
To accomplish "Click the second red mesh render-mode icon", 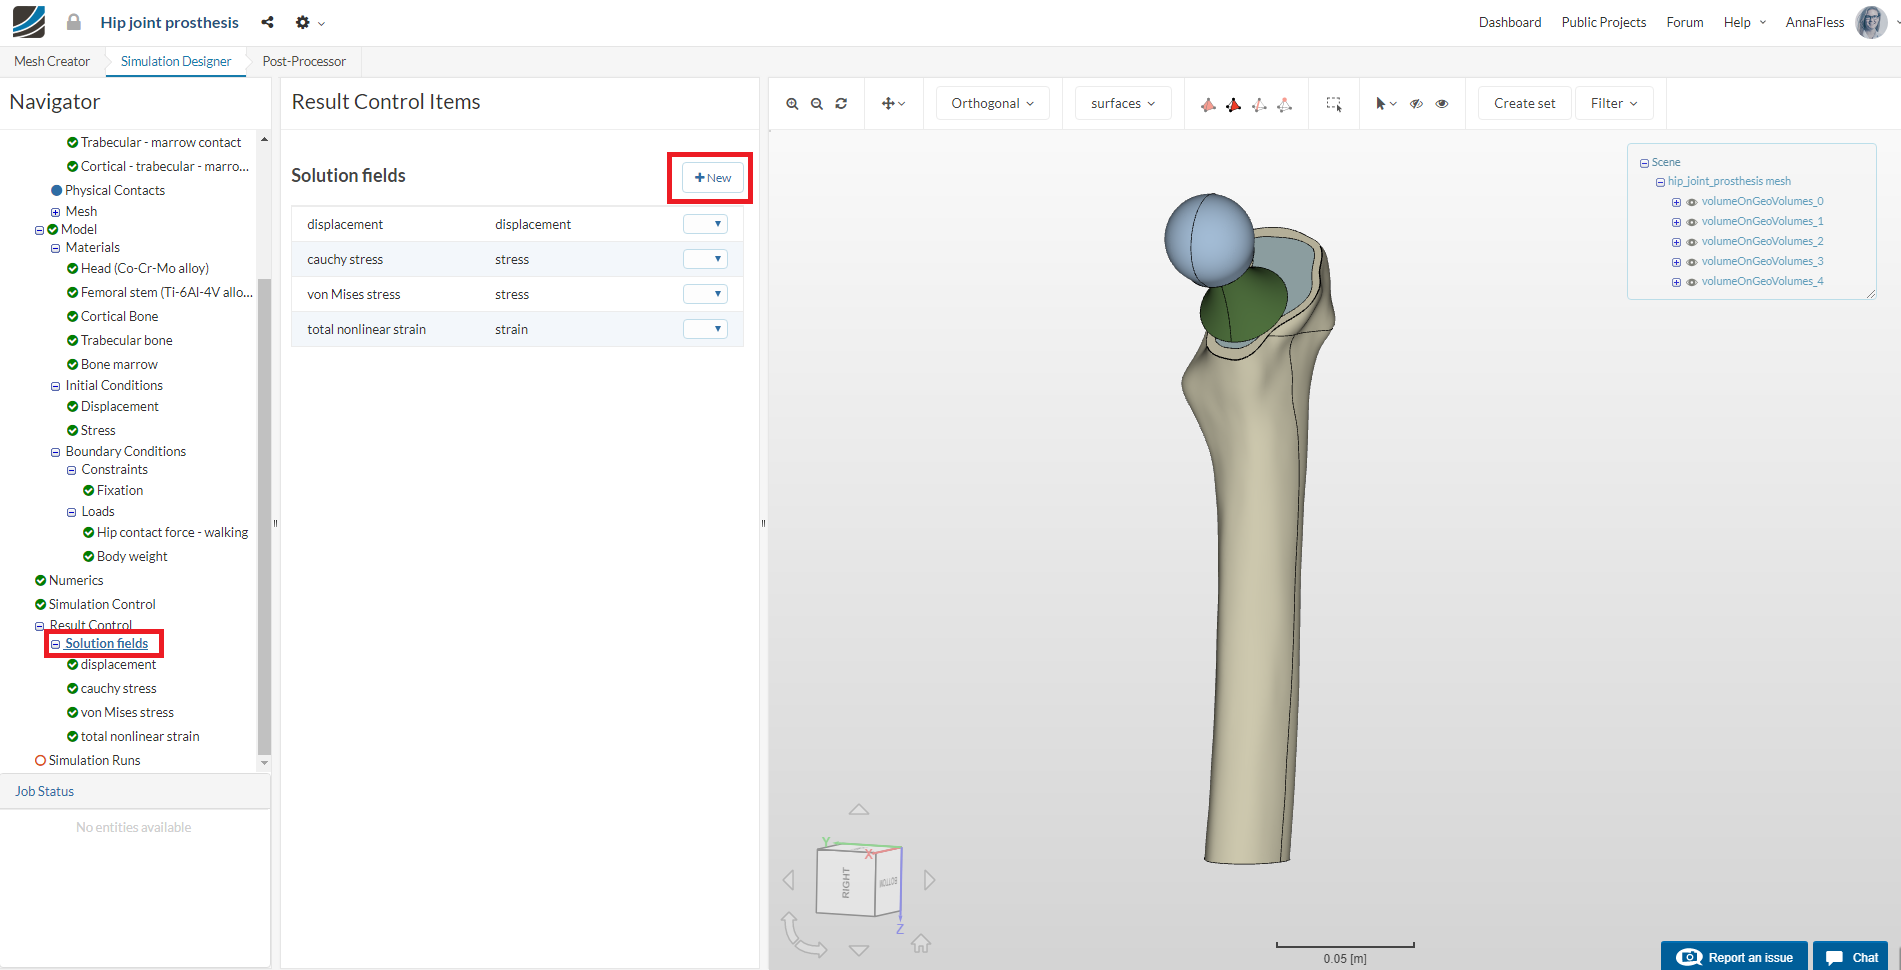I will [x=1234, y=104].
